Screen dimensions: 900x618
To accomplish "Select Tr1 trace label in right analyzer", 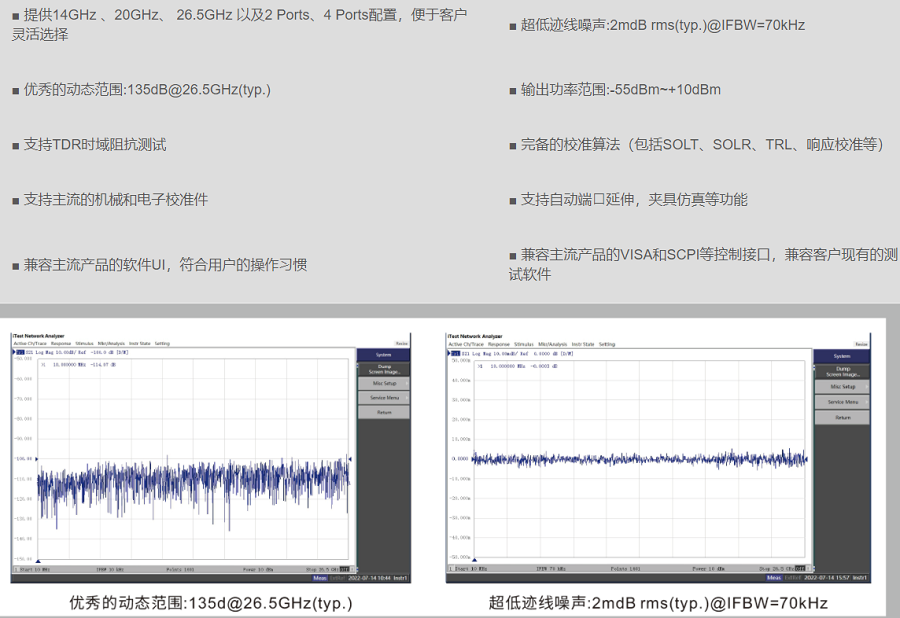I will [456, 354].
